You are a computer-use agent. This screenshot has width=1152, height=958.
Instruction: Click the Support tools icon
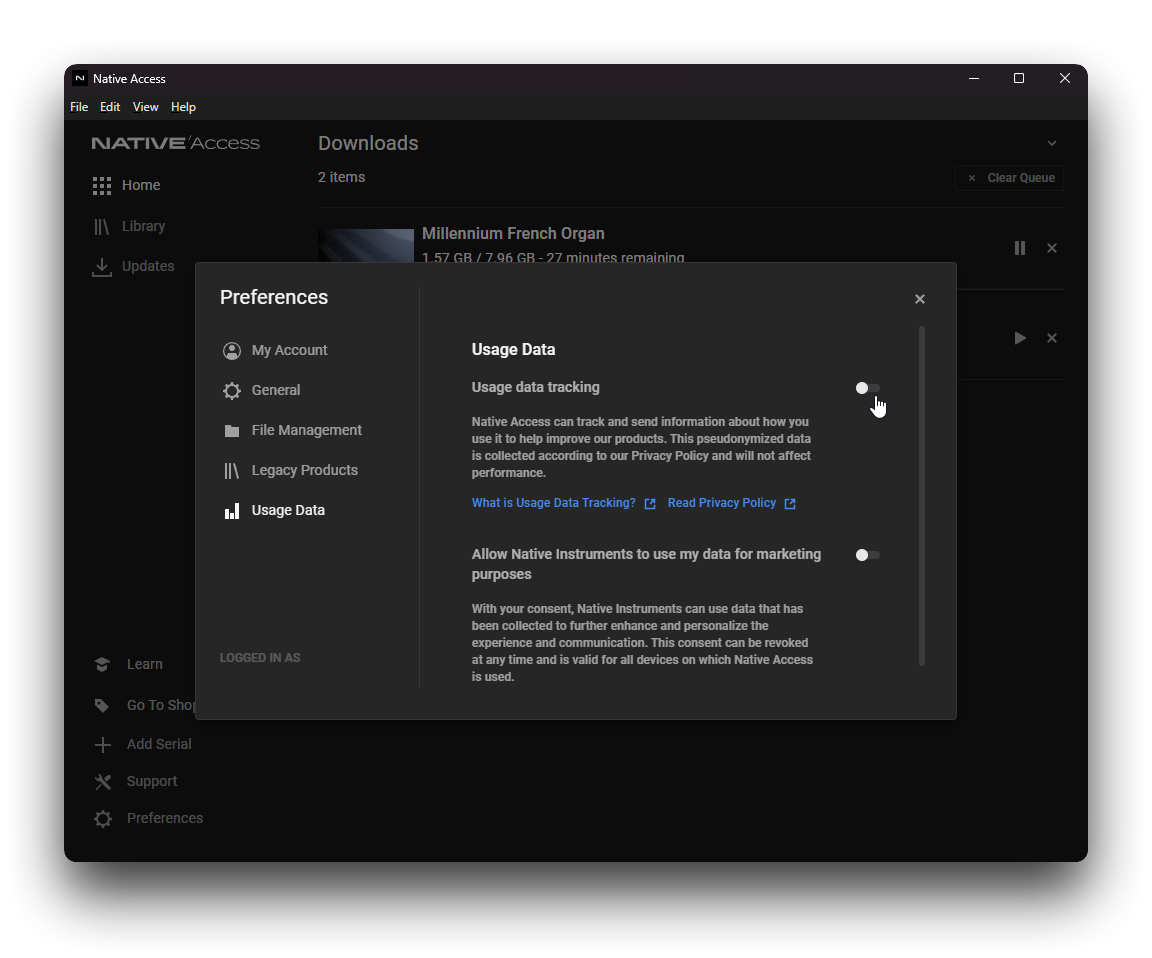103,782
